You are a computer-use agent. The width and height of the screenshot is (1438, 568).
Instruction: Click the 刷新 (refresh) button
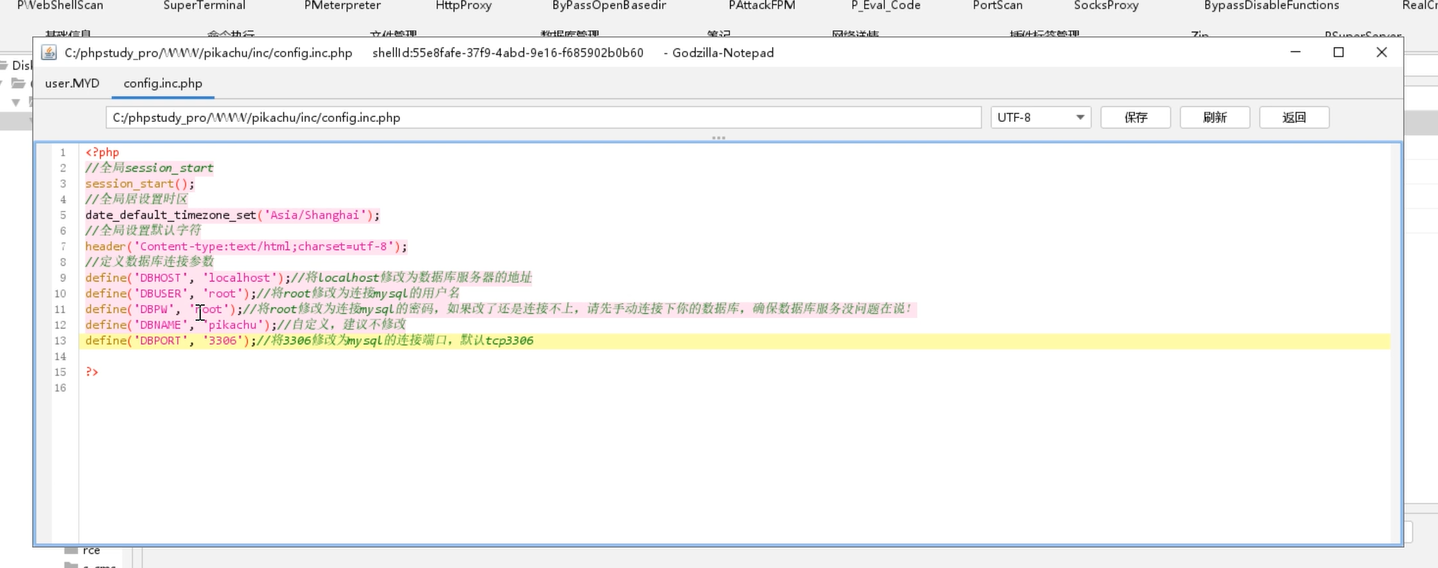(x=1214, y=117)
